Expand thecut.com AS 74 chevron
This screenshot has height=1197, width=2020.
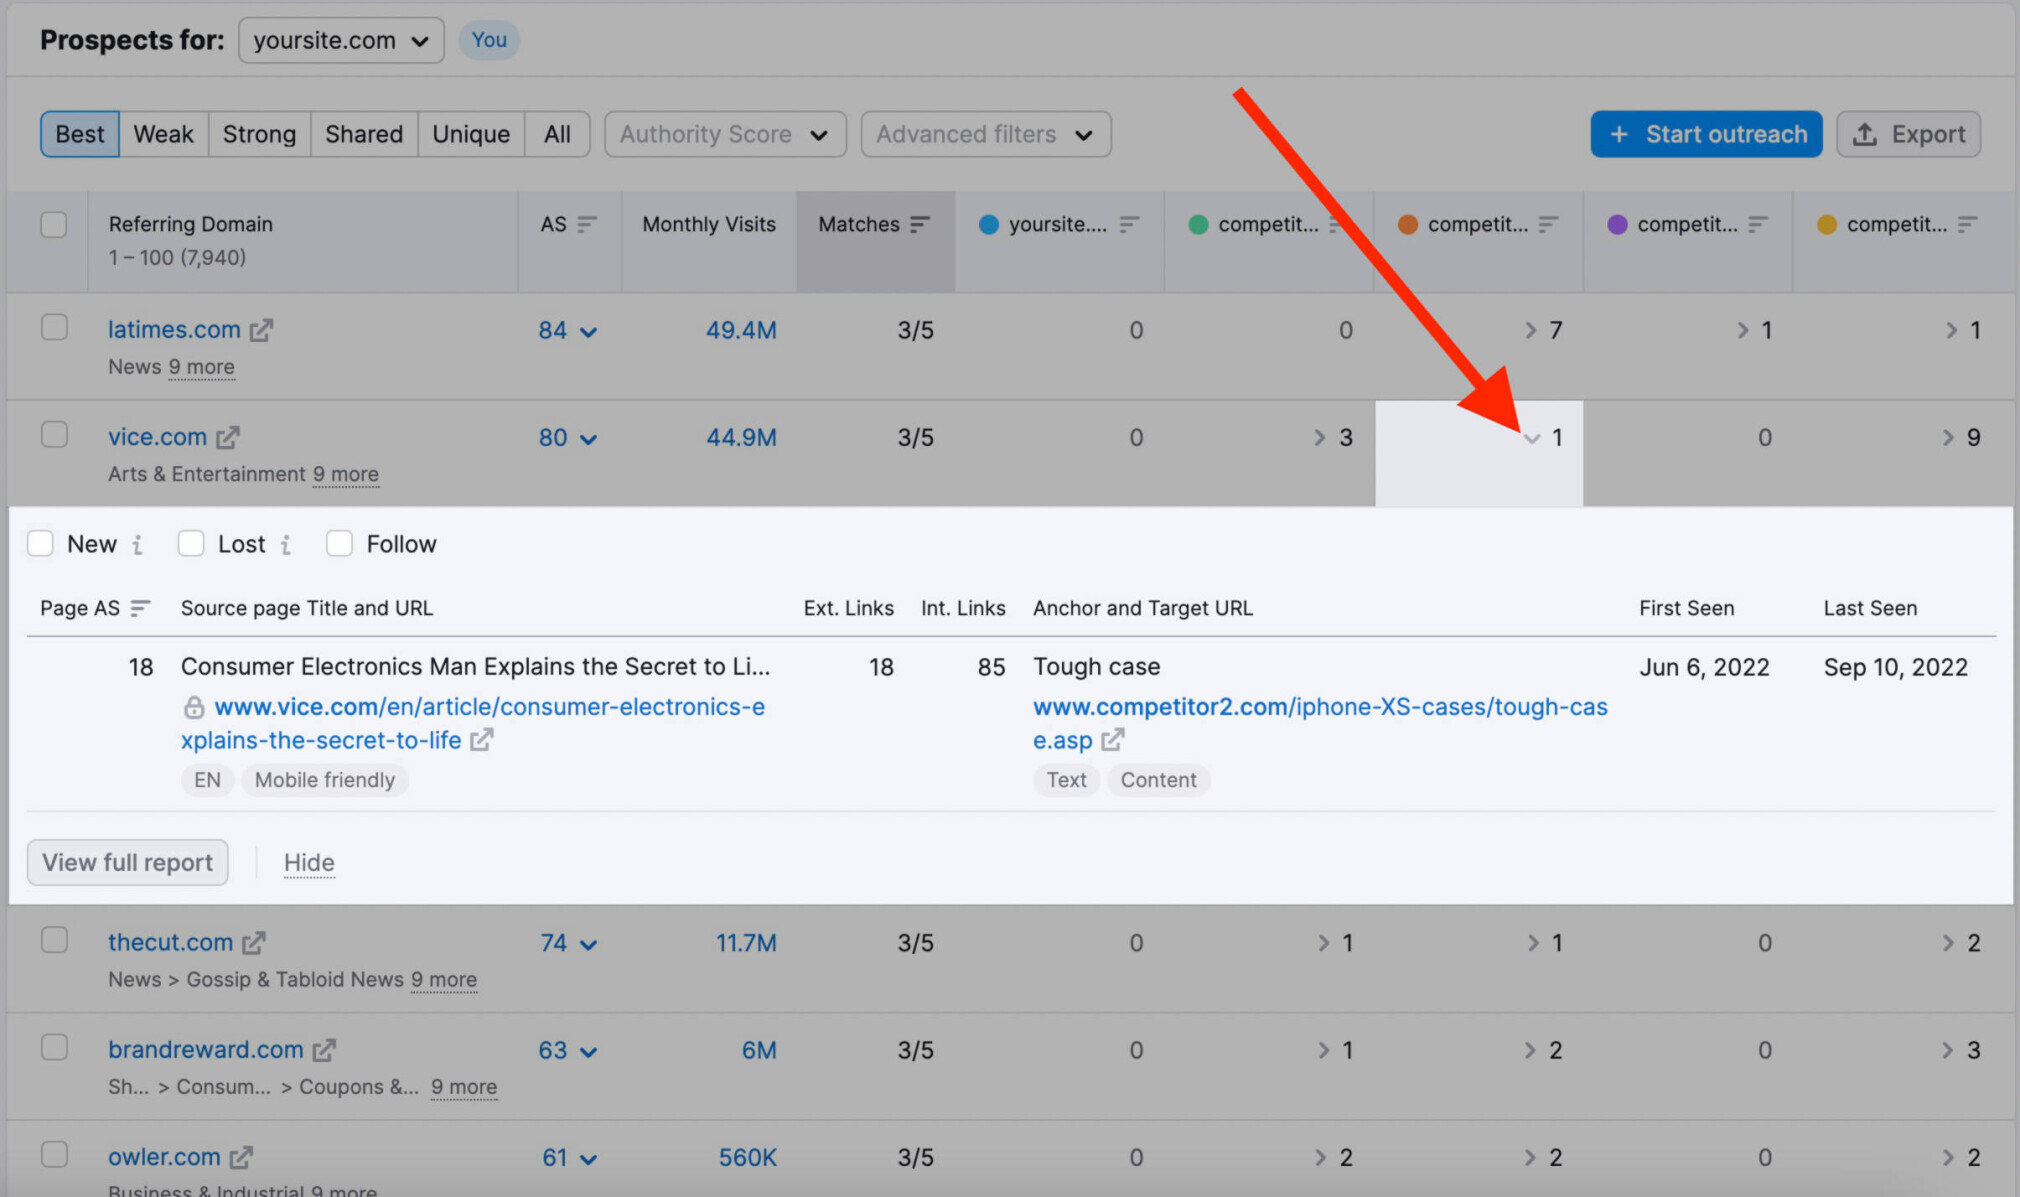click(x=589, y=945)
